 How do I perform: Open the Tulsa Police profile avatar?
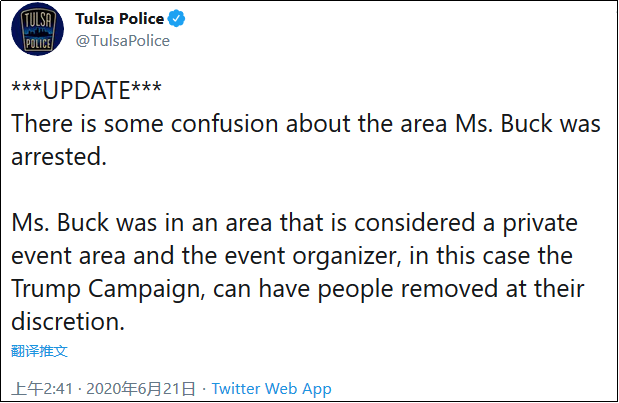pyautogui.click(x=39, y=30)
